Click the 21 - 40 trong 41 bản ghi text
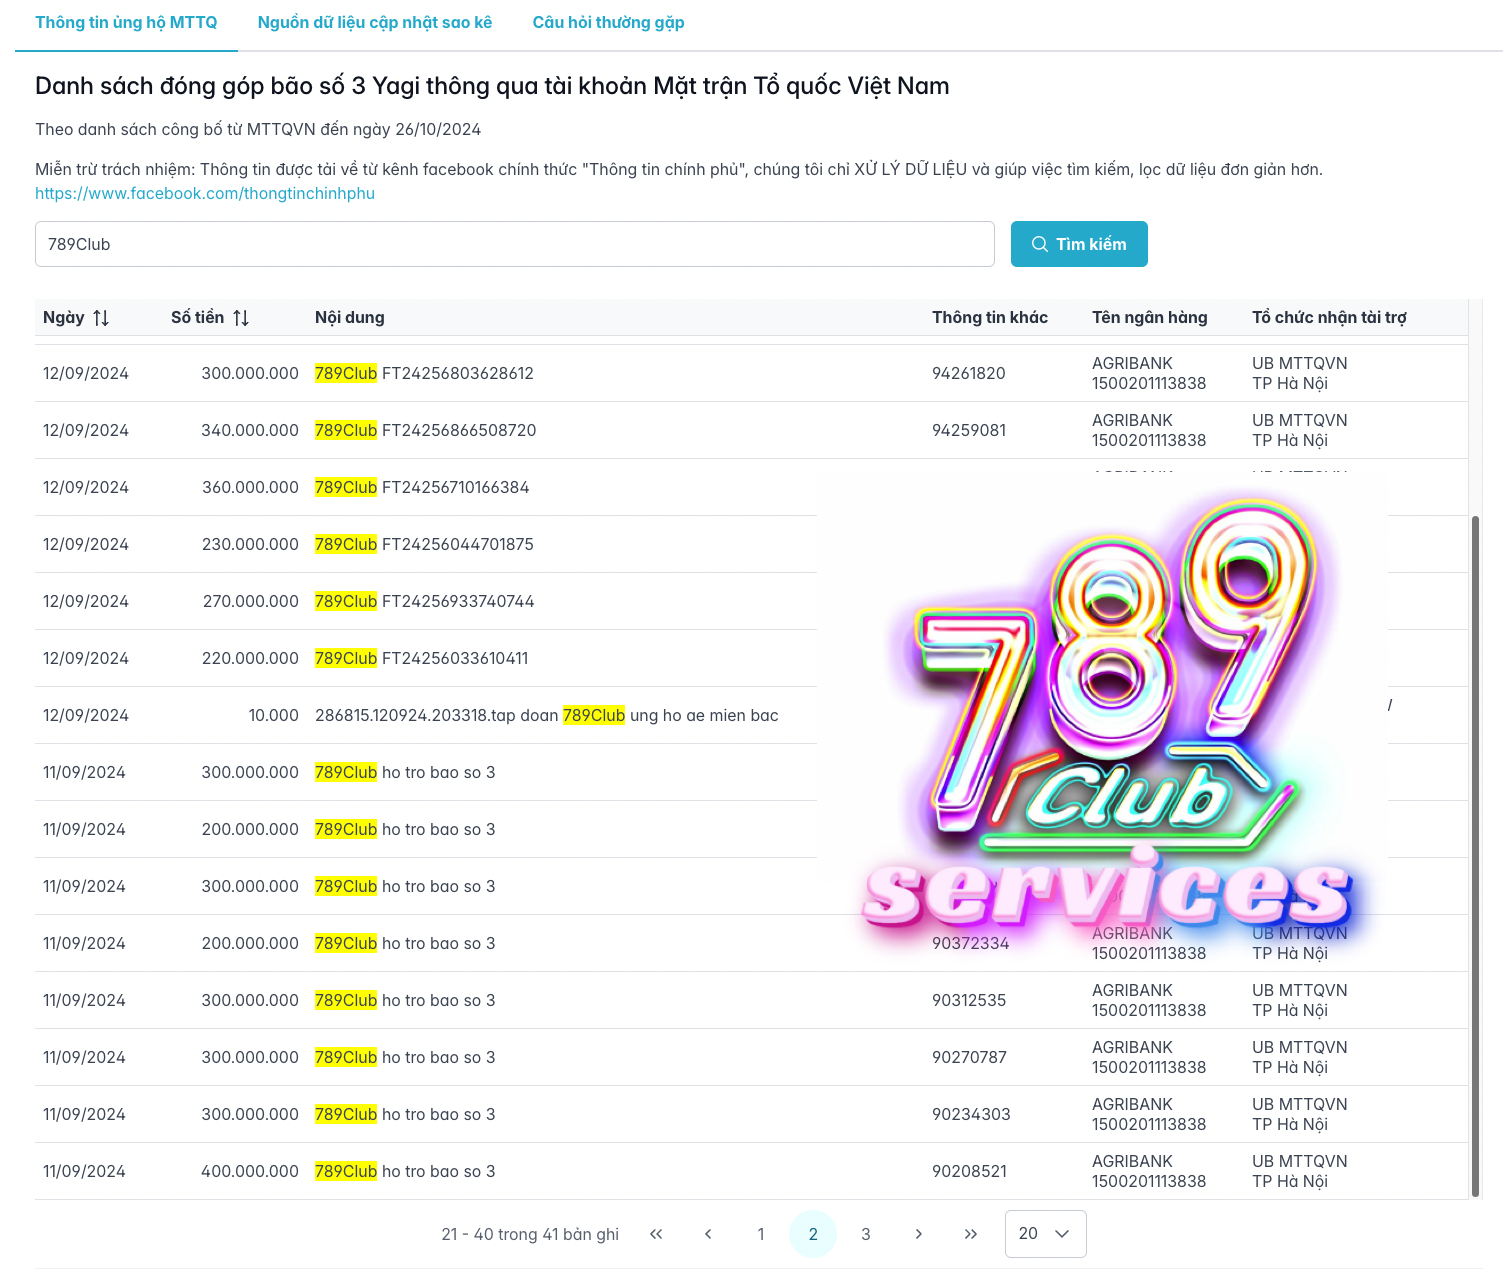 (530, 1234)
